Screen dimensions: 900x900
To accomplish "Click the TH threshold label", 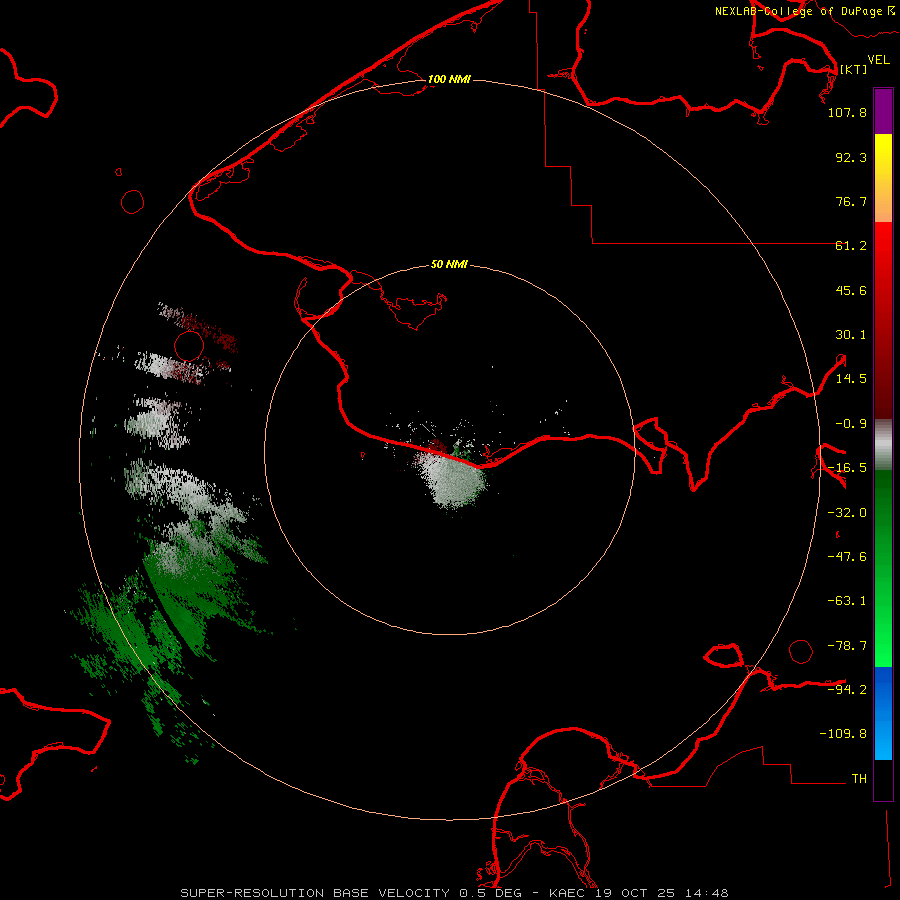I will click(859, 778).
